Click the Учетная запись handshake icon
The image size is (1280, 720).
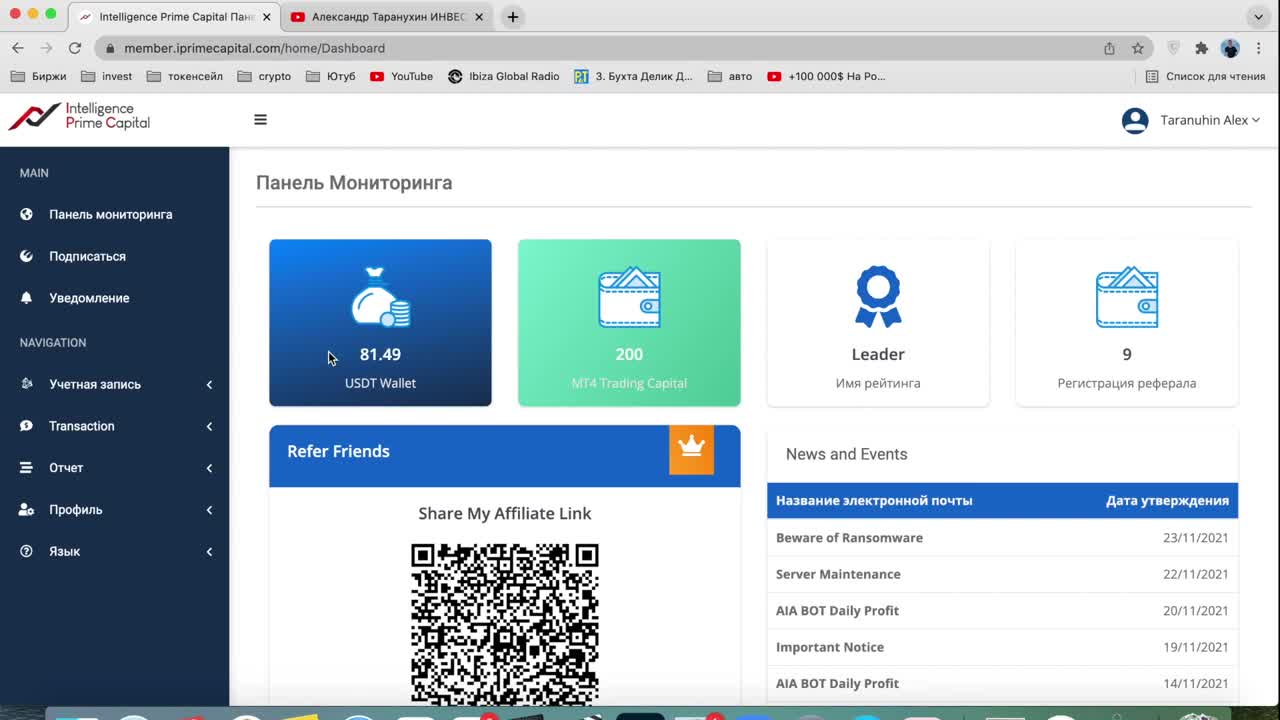[x=27, y=384]
